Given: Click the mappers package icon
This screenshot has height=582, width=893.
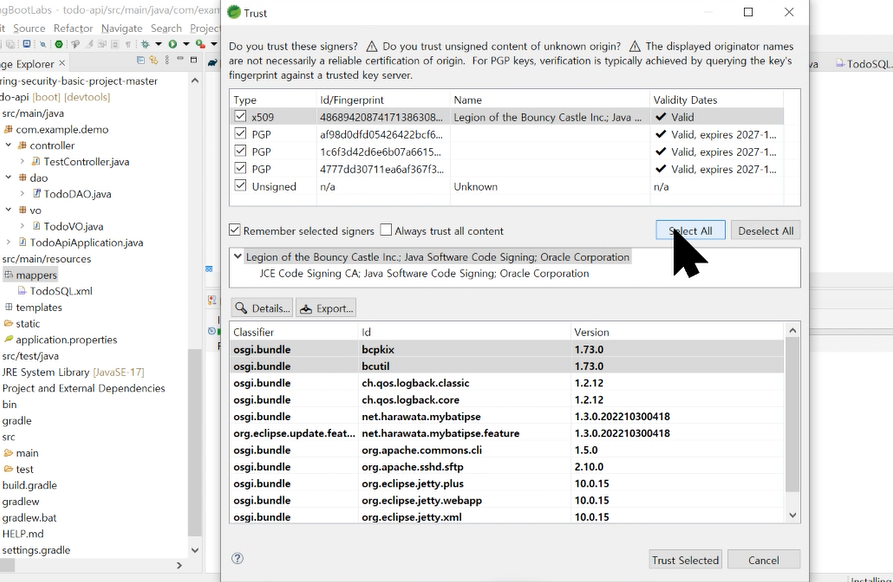Looking at the screenshot, I should 8,274.
